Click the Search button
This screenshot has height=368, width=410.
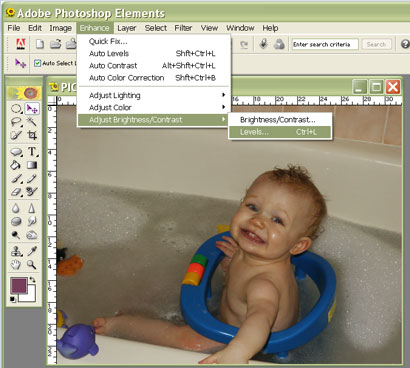376,44
